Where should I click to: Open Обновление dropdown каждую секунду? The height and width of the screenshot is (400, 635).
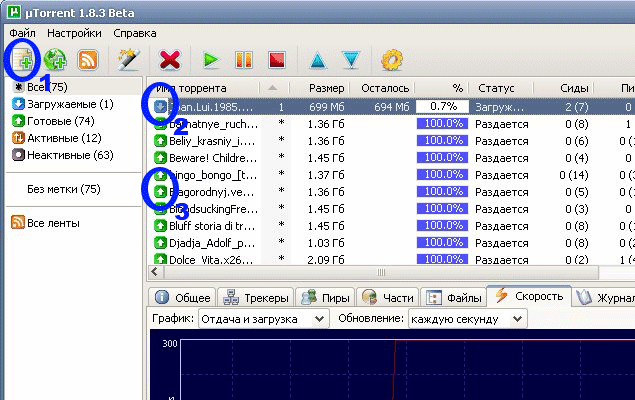468,319
